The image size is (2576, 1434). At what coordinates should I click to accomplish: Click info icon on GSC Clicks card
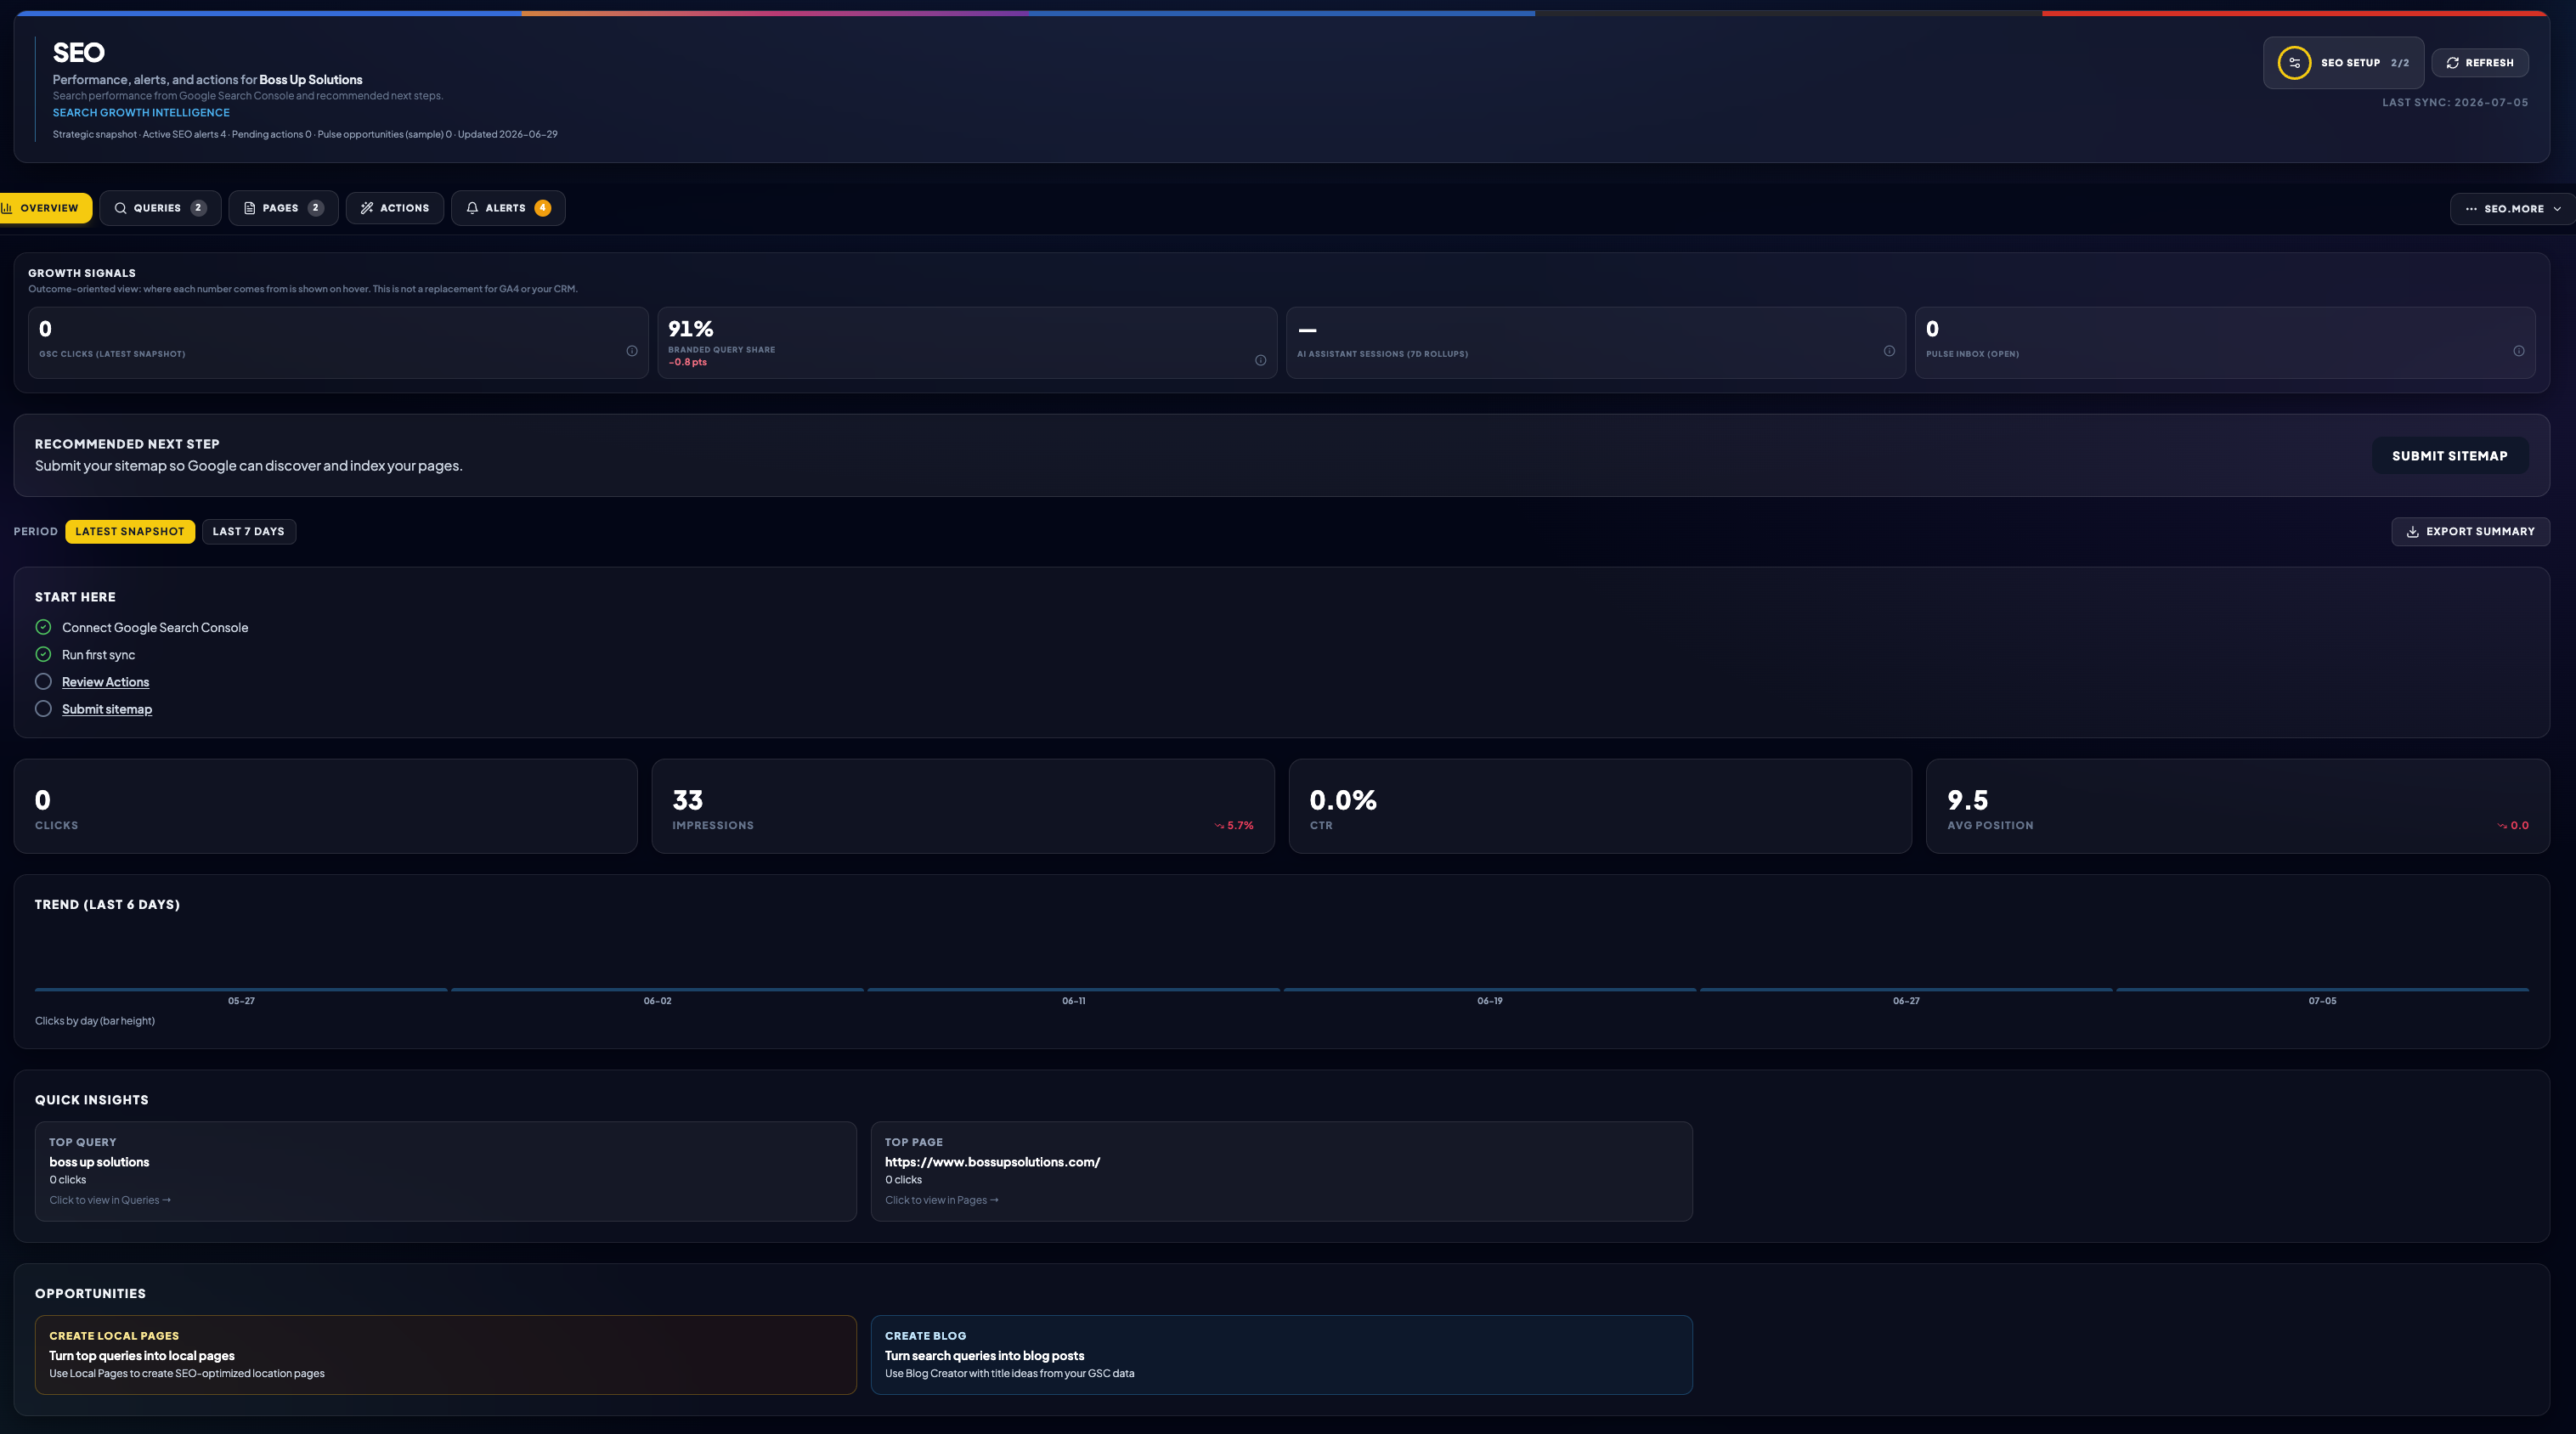click(632, 351)
